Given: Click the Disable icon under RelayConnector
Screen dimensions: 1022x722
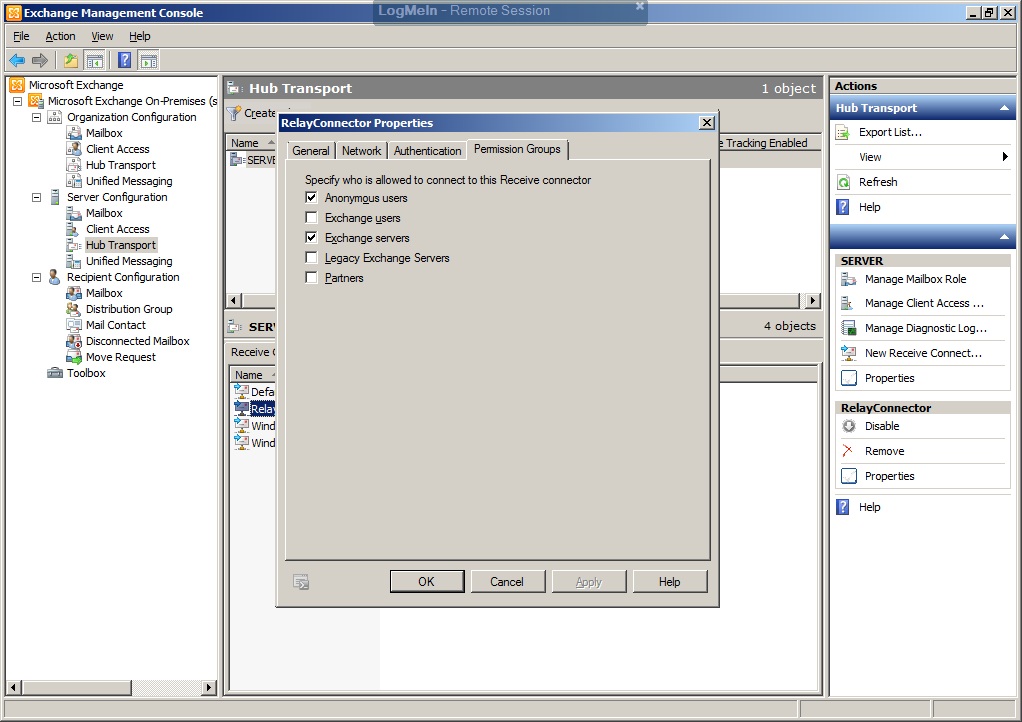Looking at the screenshot, I should 849,426.
